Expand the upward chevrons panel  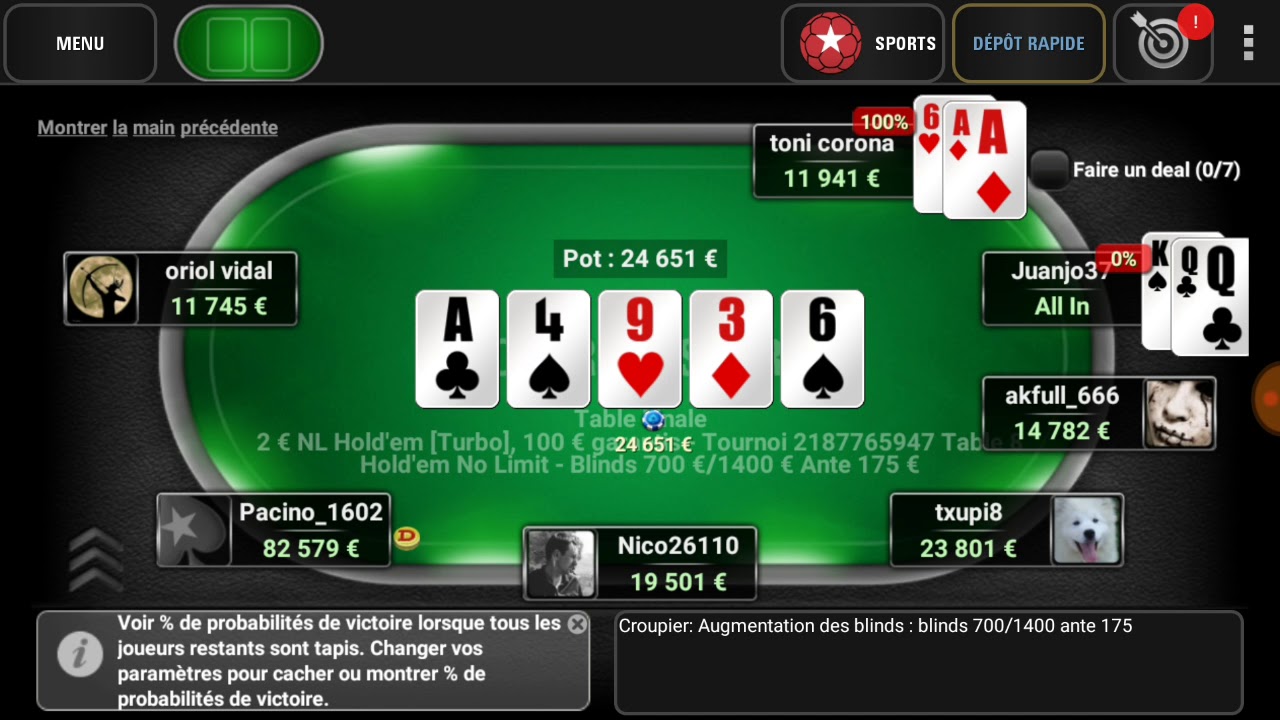tap(96, 560)
